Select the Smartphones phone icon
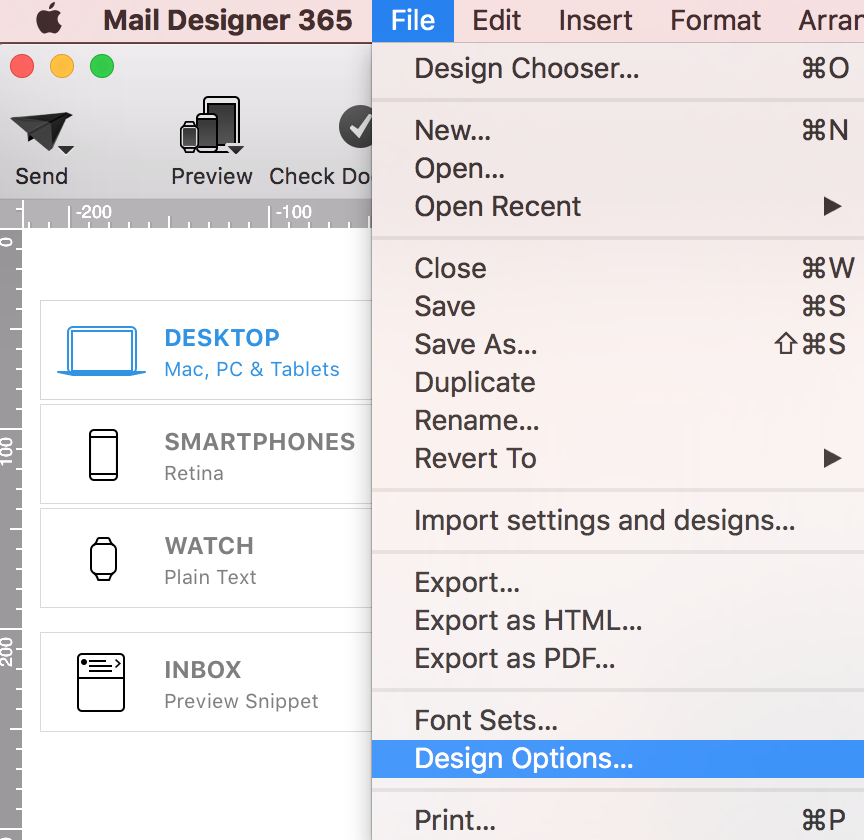Screen dimensions: 864x840 (104, 455)
